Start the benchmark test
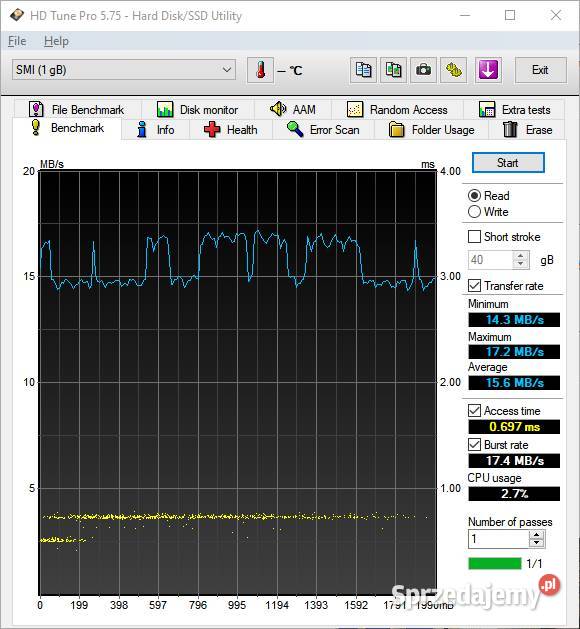 click(x=508, y=163)
